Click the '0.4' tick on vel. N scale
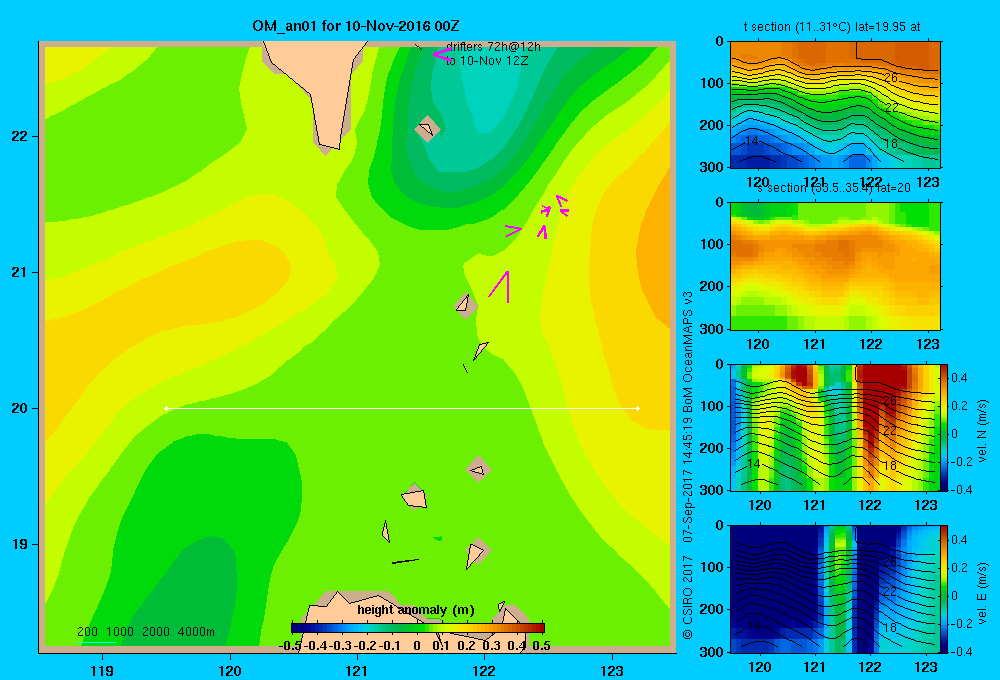Image resolution: width=1000 pixels, height=680 pixels. click(959, 378)
